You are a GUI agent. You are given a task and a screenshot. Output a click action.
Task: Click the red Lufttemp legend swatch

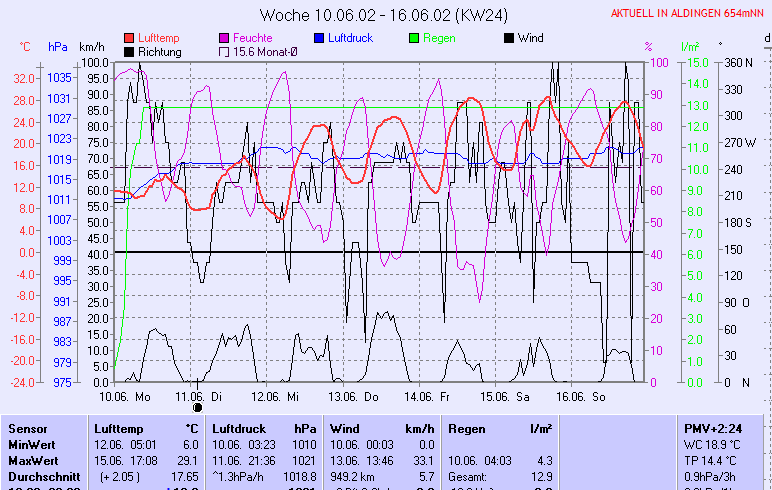point(130,38)
